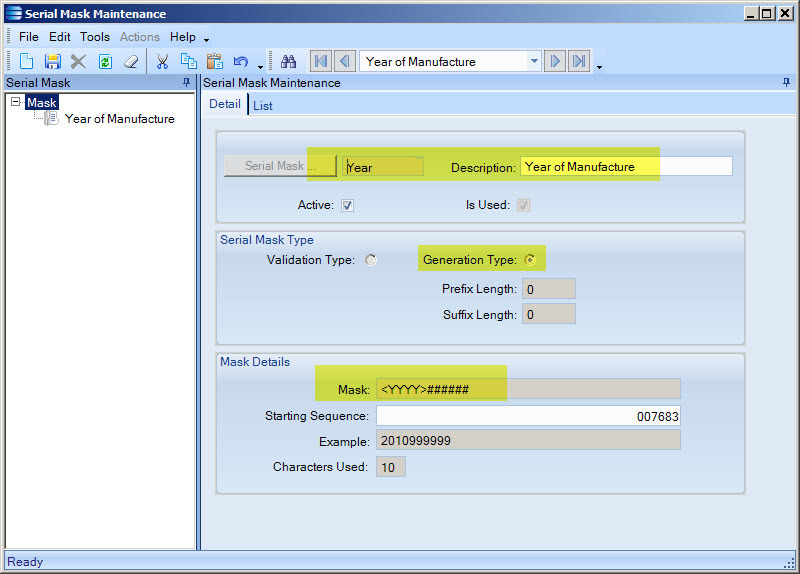This screenshot has height=574, width=800.
Task: Collapse the Mask tree node
Action: pyautogui.click(x=16, y=102)
